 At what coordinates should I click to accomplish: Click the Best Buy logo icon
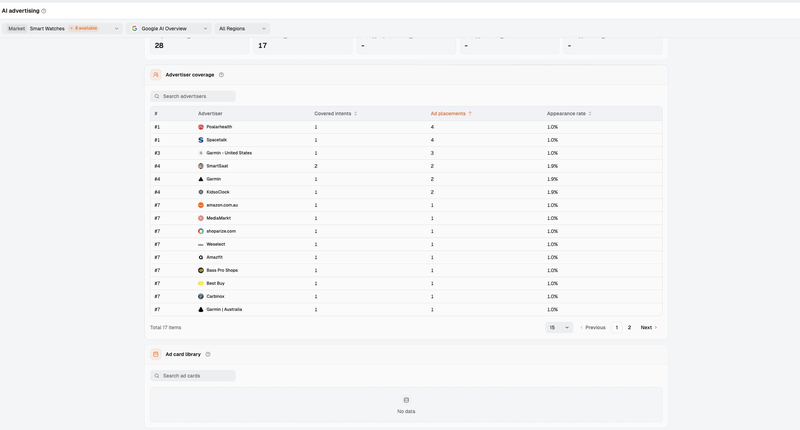point(201,284)
